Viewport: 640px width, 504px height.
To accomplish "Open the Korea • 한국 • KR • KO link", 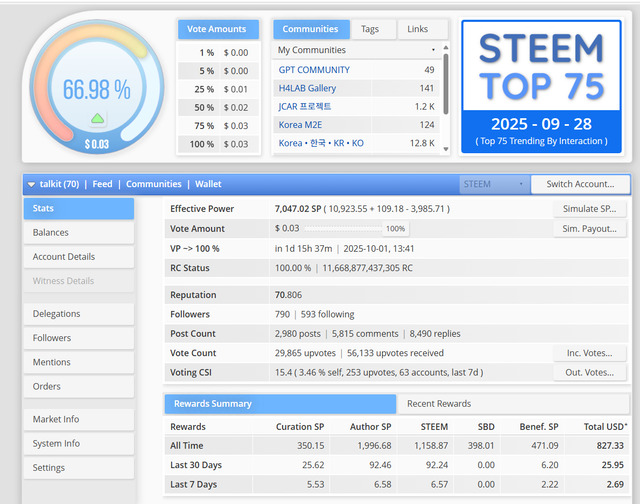I will point(321,143).
